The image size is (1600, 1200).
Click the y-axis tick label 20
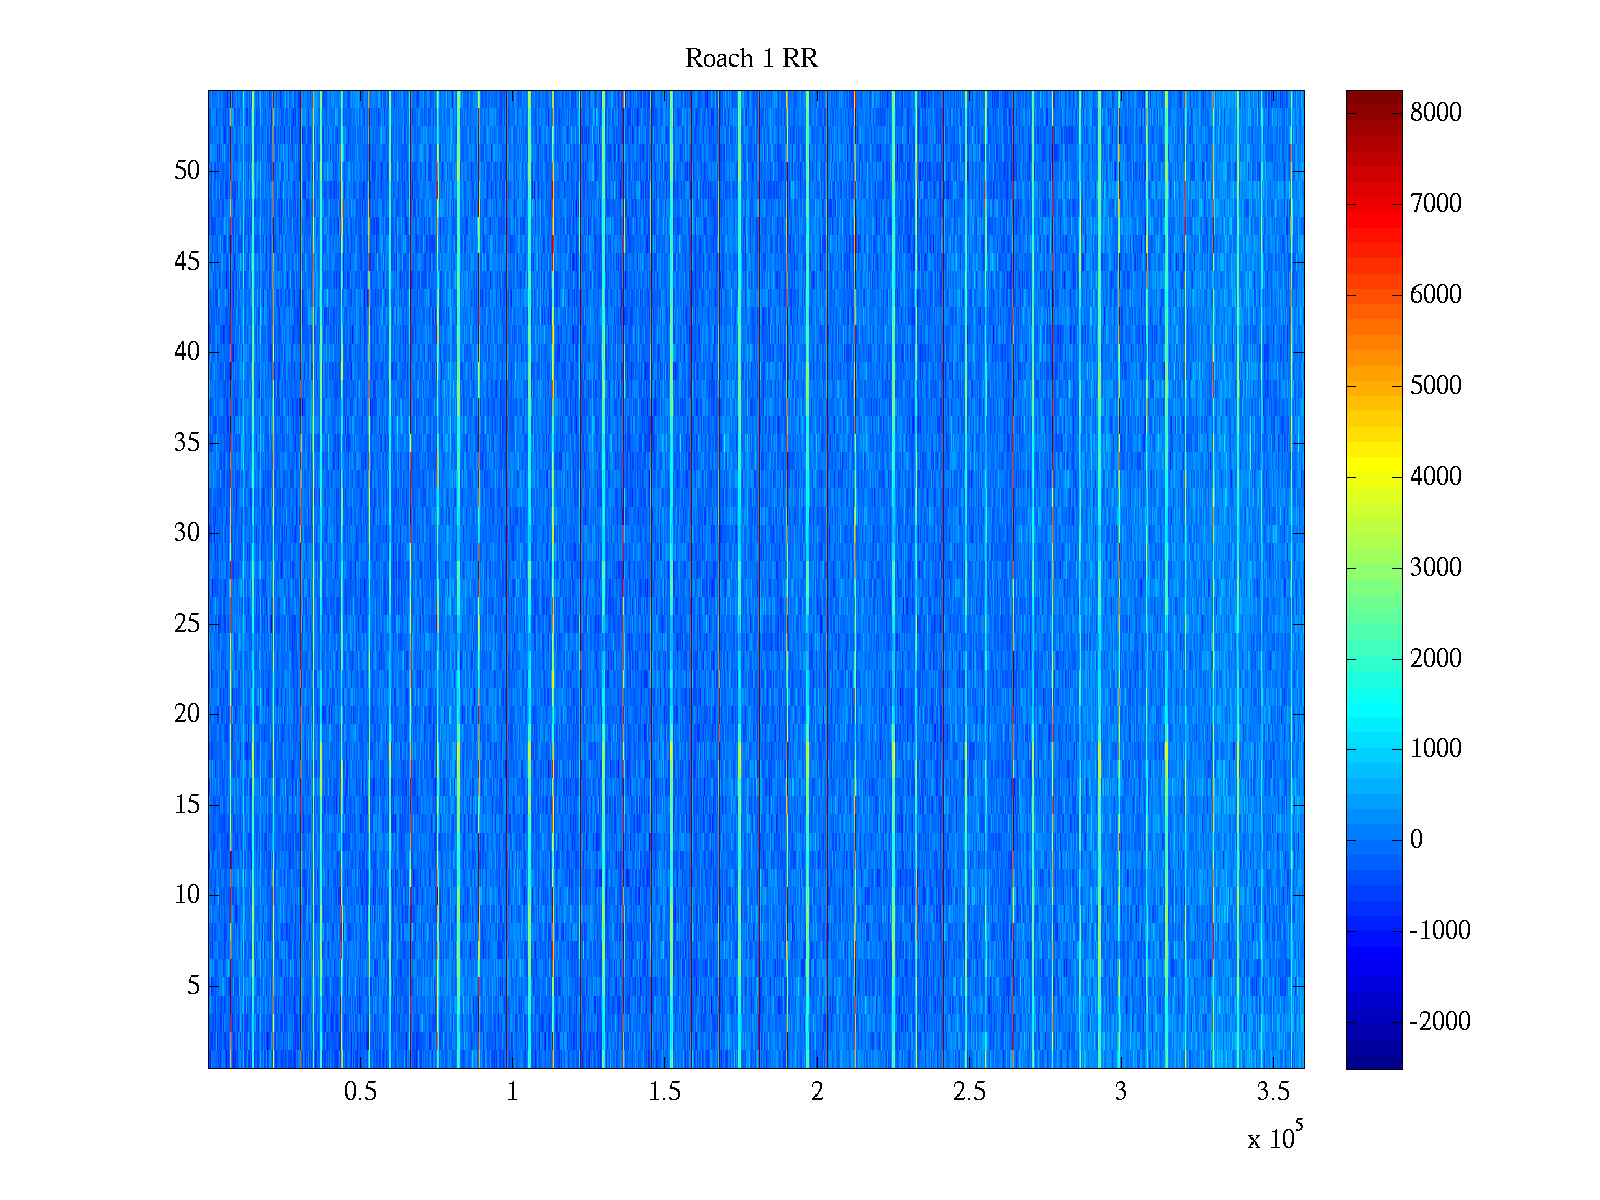(187, 714)
